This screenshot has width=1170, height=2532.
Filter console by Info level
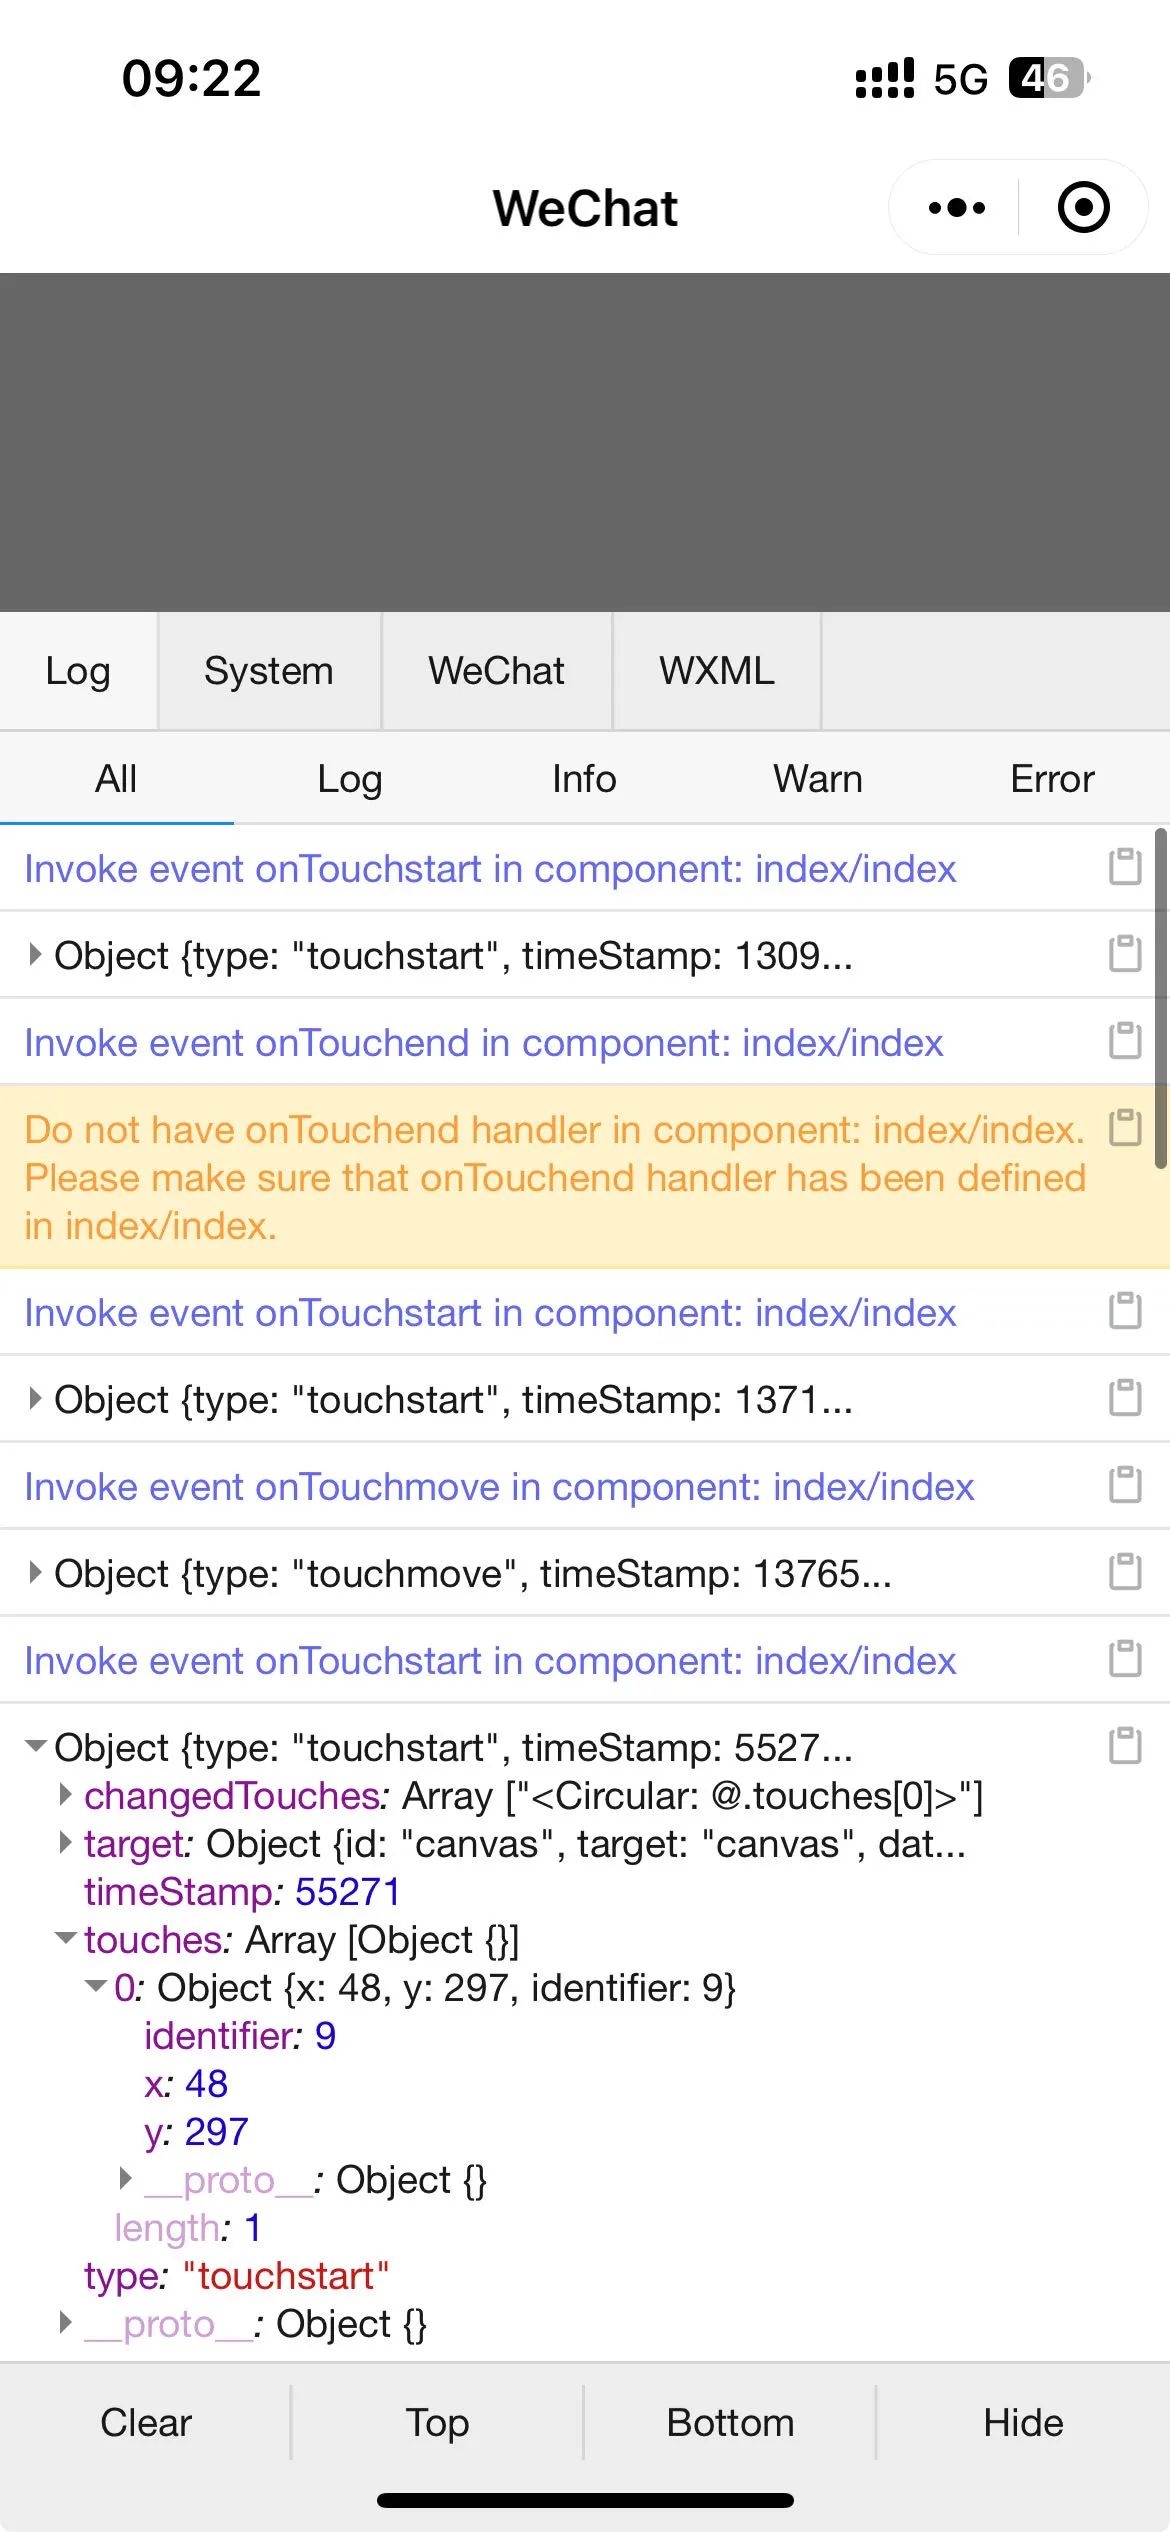(x=584, y=779)
